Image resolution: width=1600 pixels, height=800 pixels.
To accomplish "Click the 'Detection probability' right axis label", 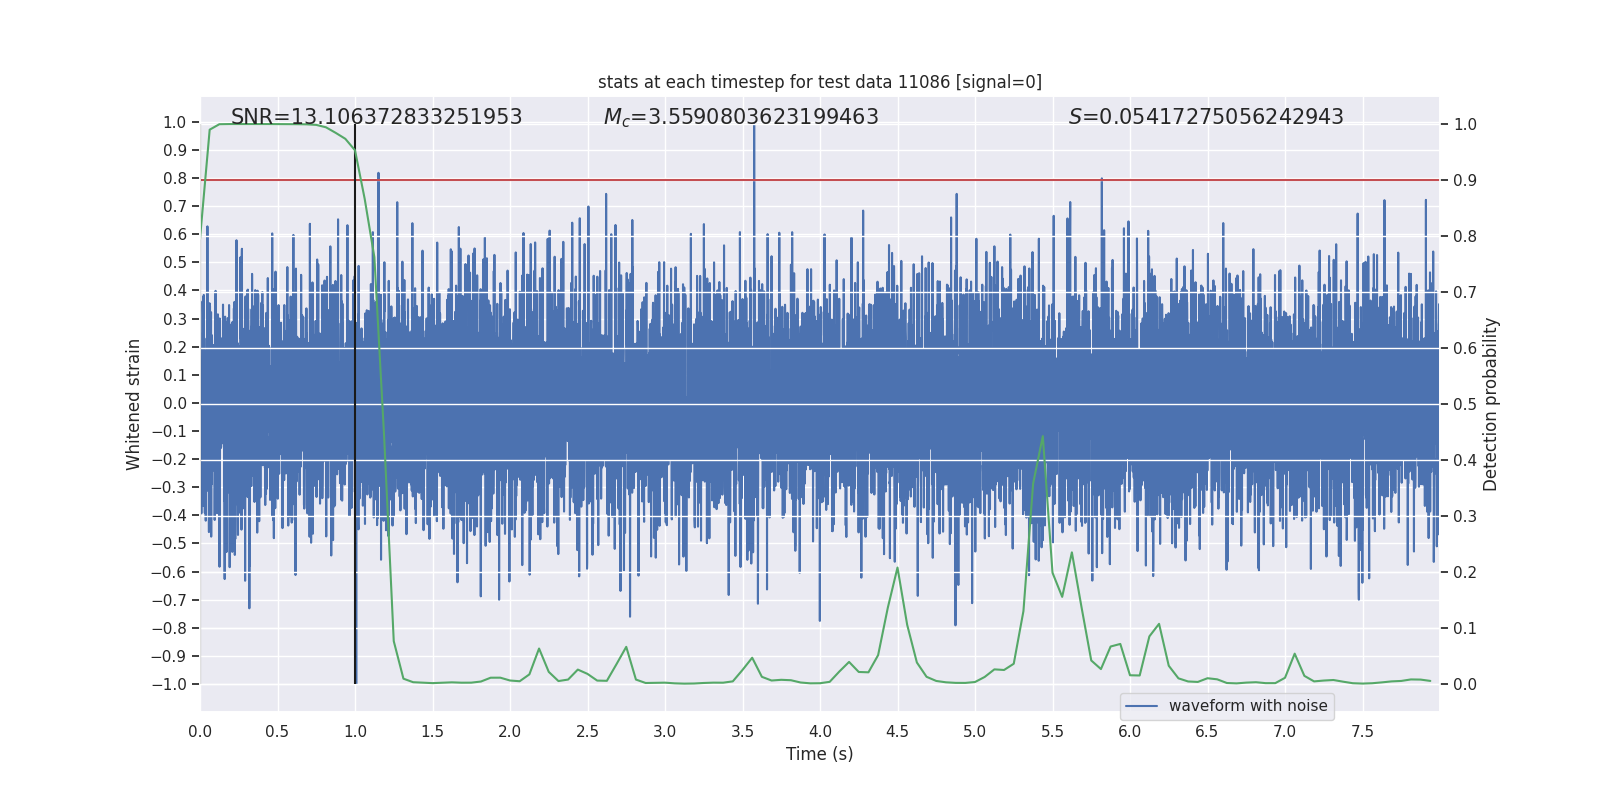I will [x=1490, y=404].
